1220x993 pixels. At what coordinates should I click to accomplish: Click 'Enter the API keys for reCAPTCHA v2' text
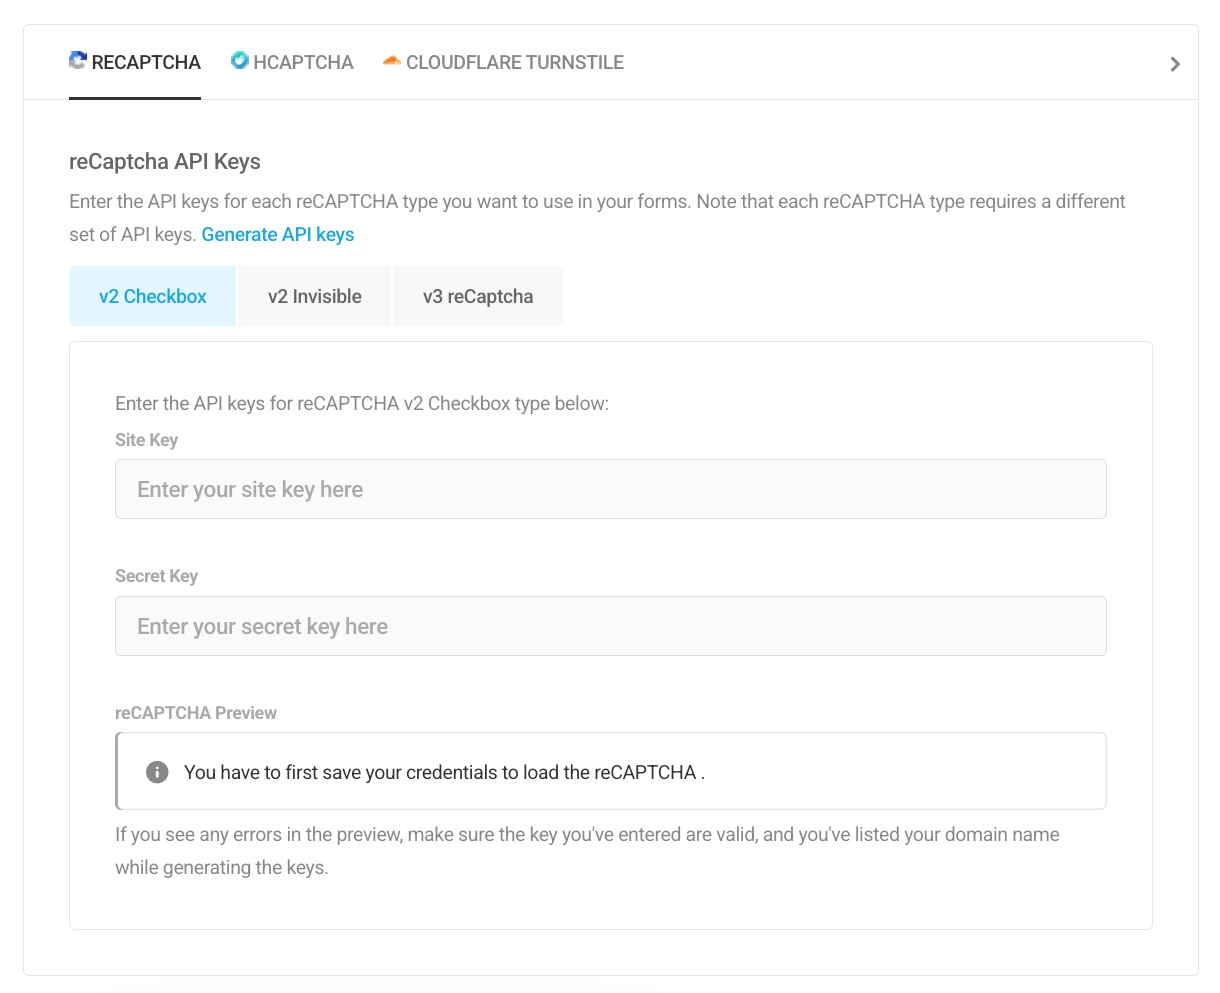(x=362, y=404)
